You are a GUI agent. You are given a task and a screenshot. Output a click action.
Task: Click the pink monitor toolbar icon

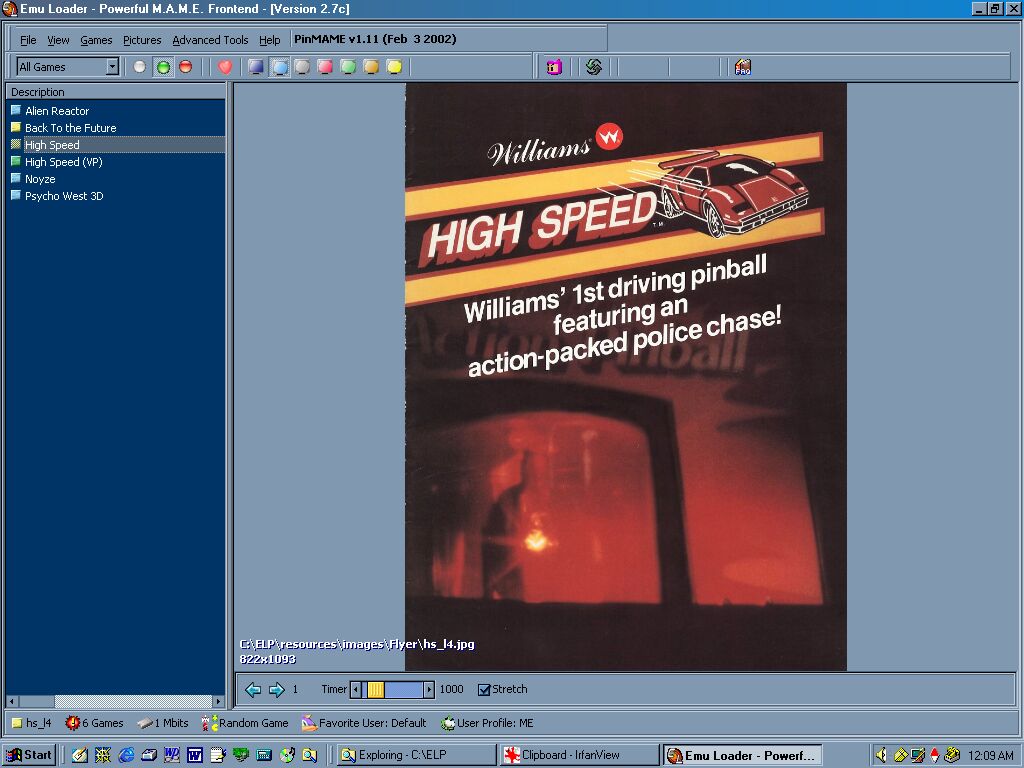tap(325, 67)
